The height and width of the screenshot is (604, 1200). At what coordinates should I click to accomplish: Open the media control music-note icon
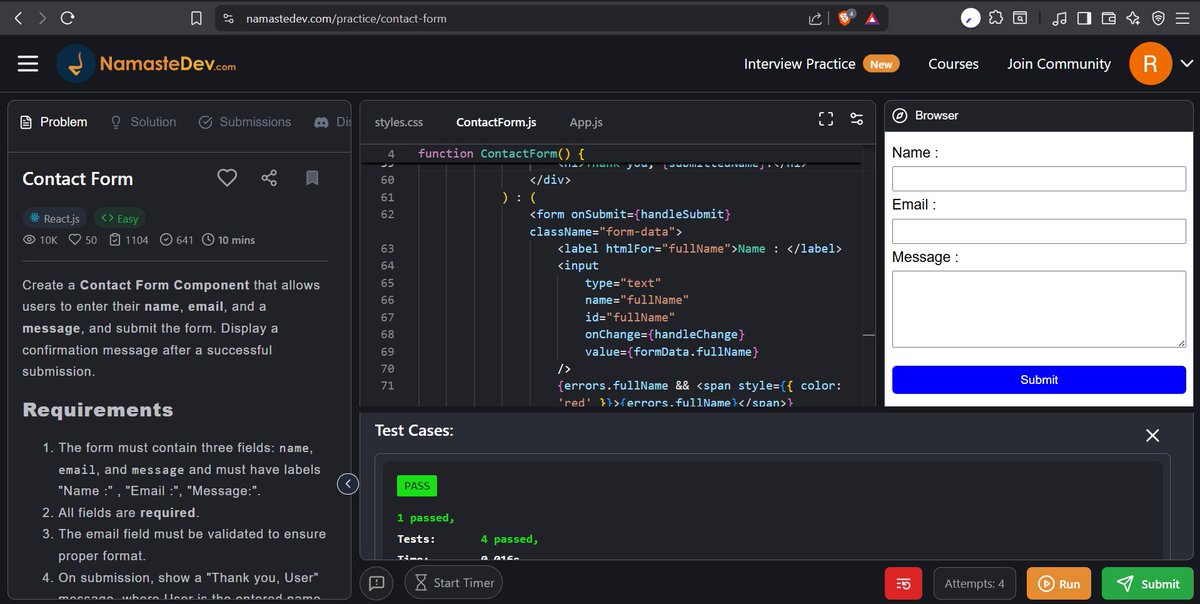click(x=1059, y=18)
